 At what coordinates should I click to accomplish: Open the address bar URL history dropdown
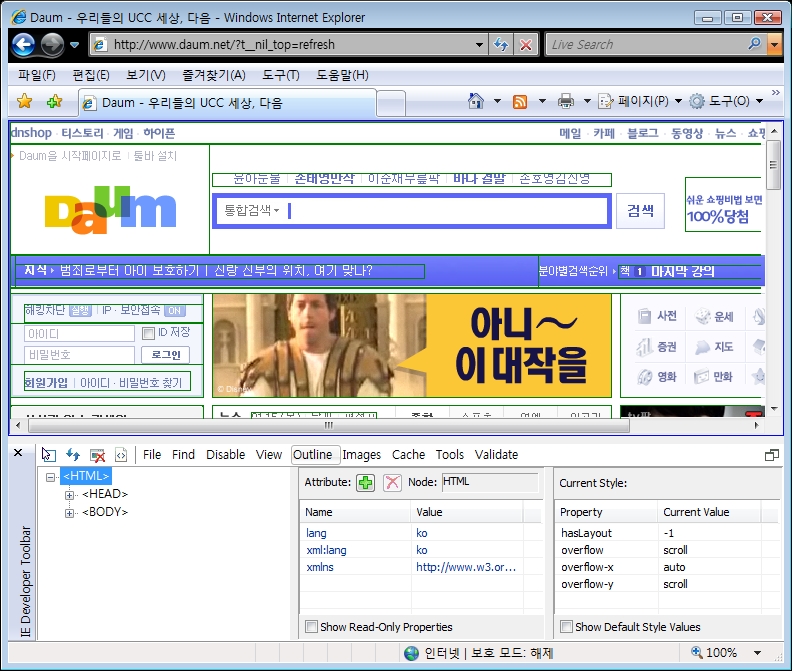479,44
